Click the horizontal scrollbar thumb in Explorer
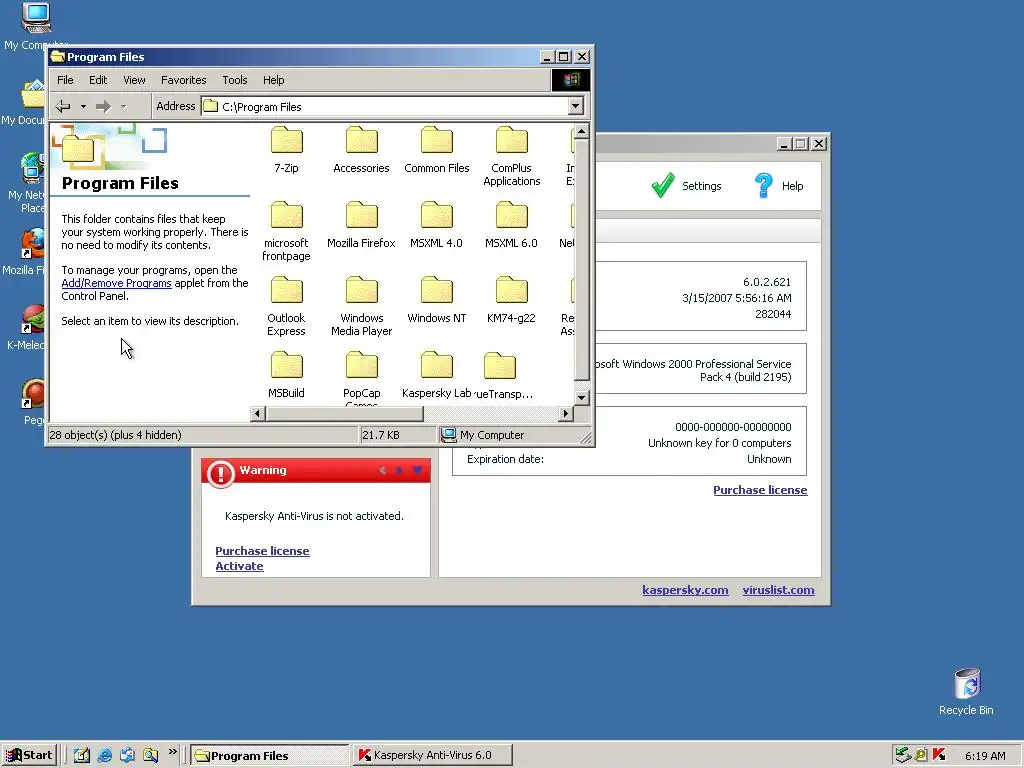The image size is (1024, 768). (x=344, y=413)
